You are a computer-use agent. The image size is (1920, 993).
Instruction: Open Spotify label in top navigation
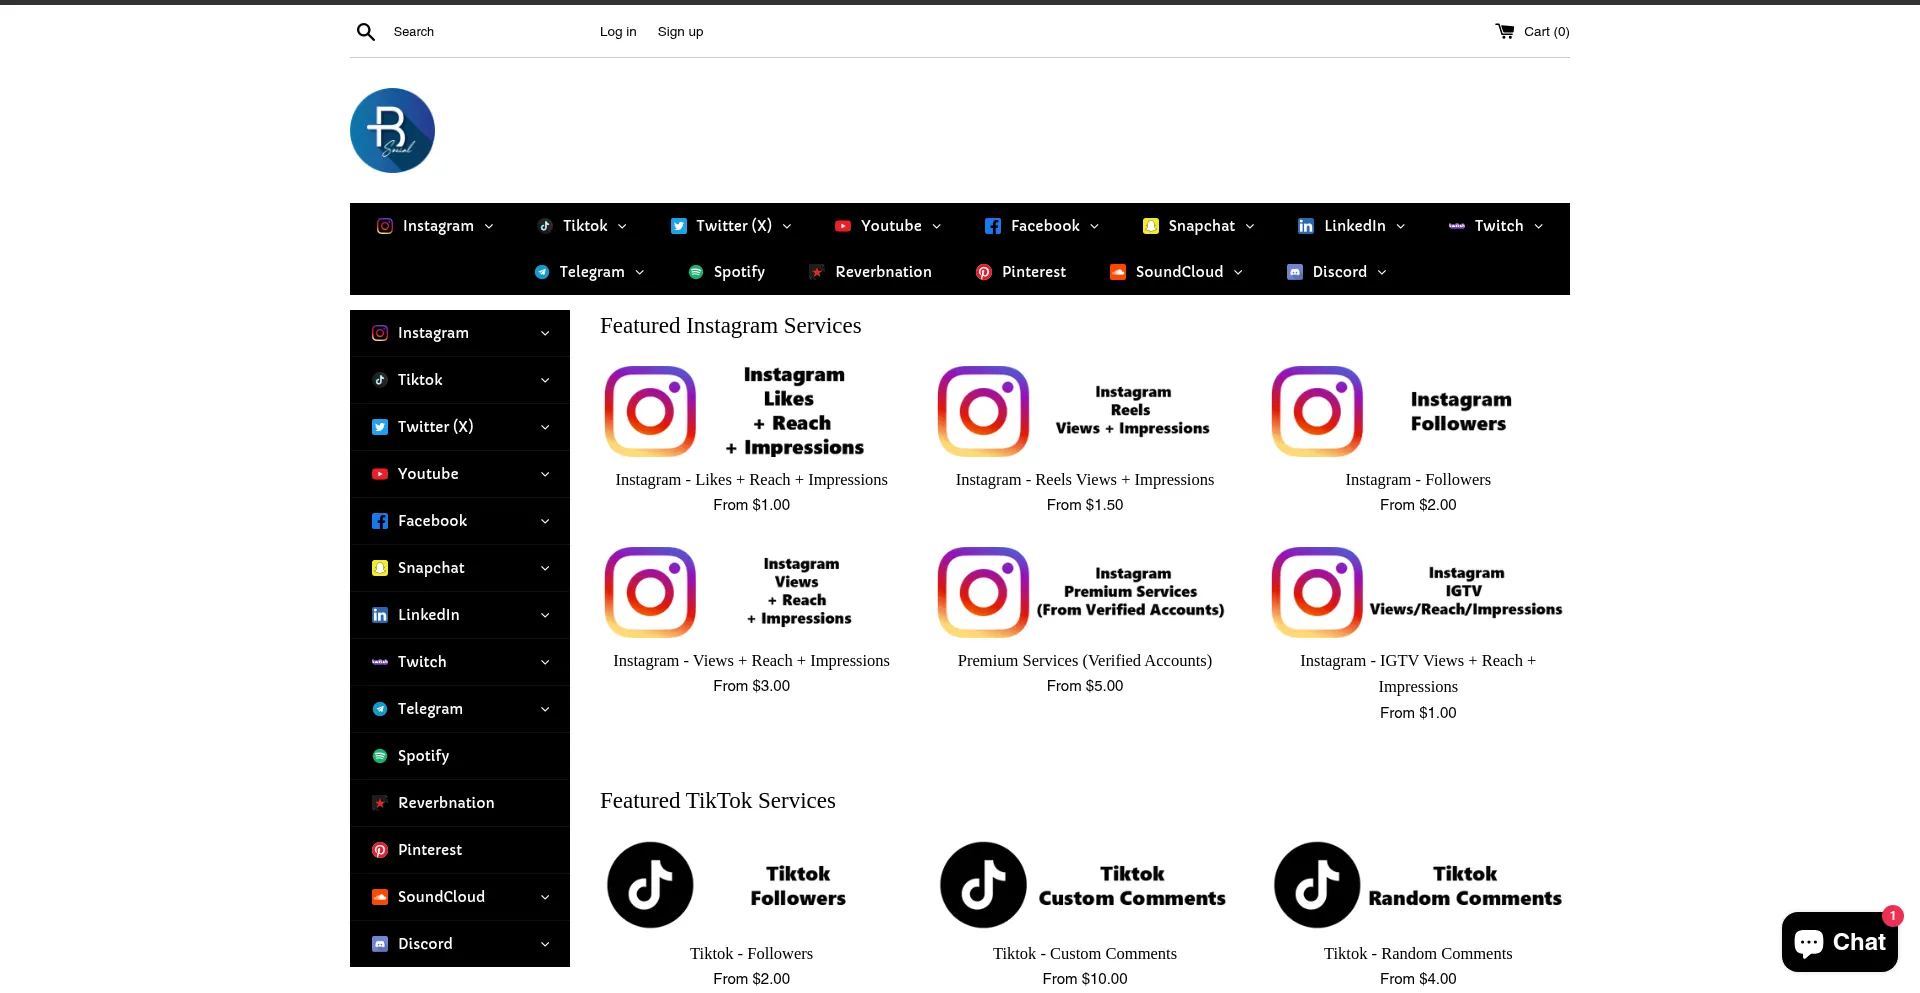(x=739, y=272)
